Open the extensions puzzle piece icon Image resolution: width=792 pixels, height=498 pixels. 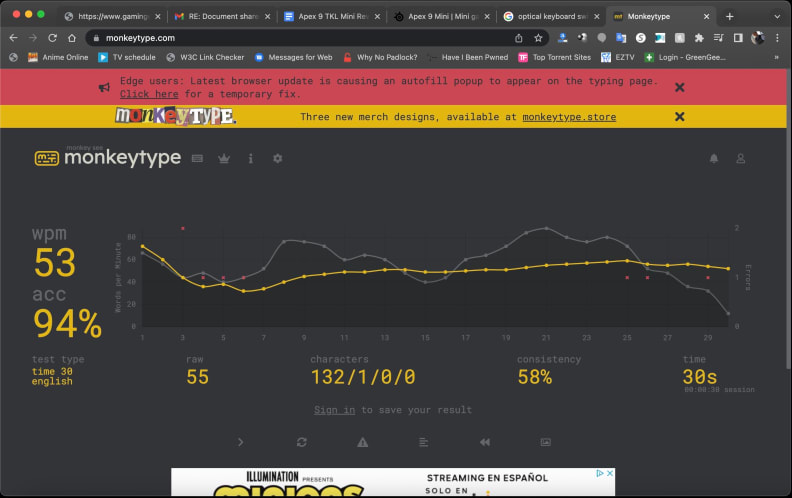[x=699, y=38]
